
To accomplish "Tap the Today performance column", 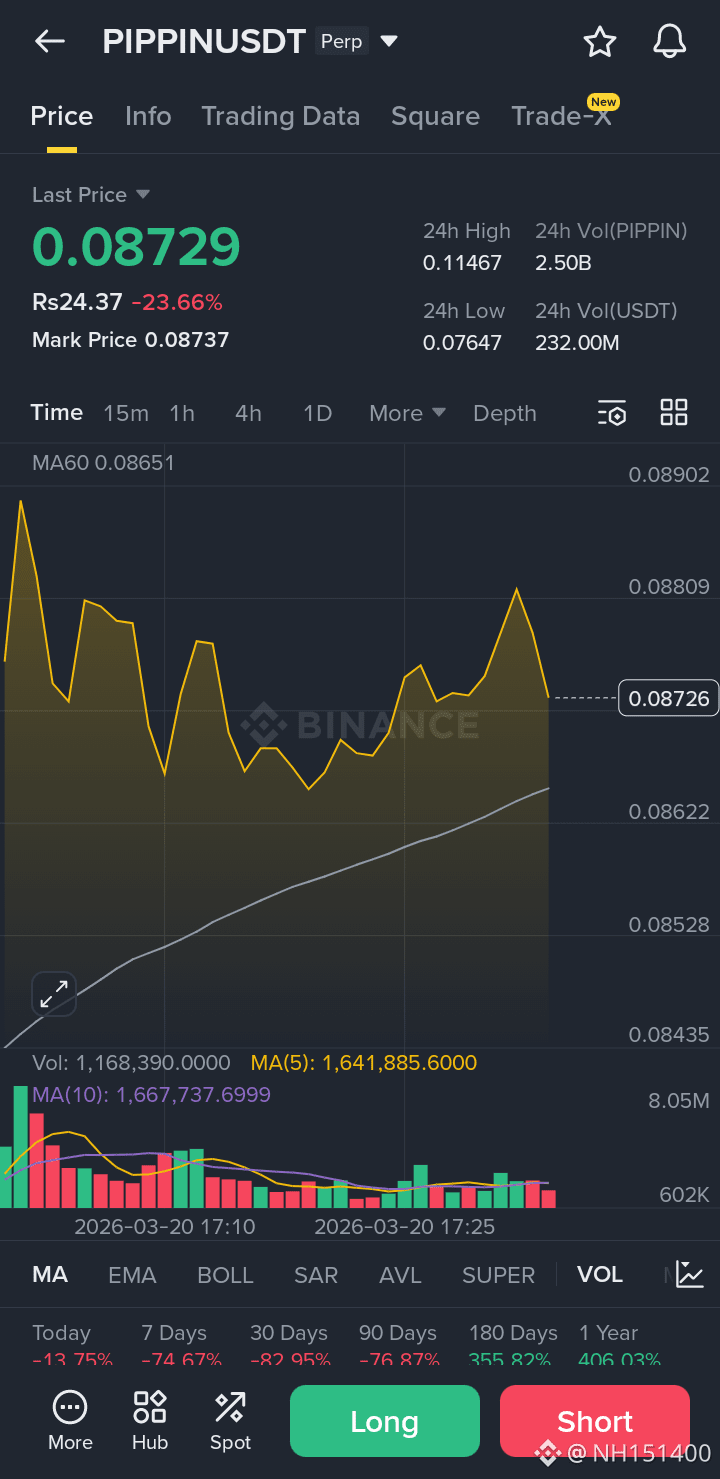I will point(72,1345).
